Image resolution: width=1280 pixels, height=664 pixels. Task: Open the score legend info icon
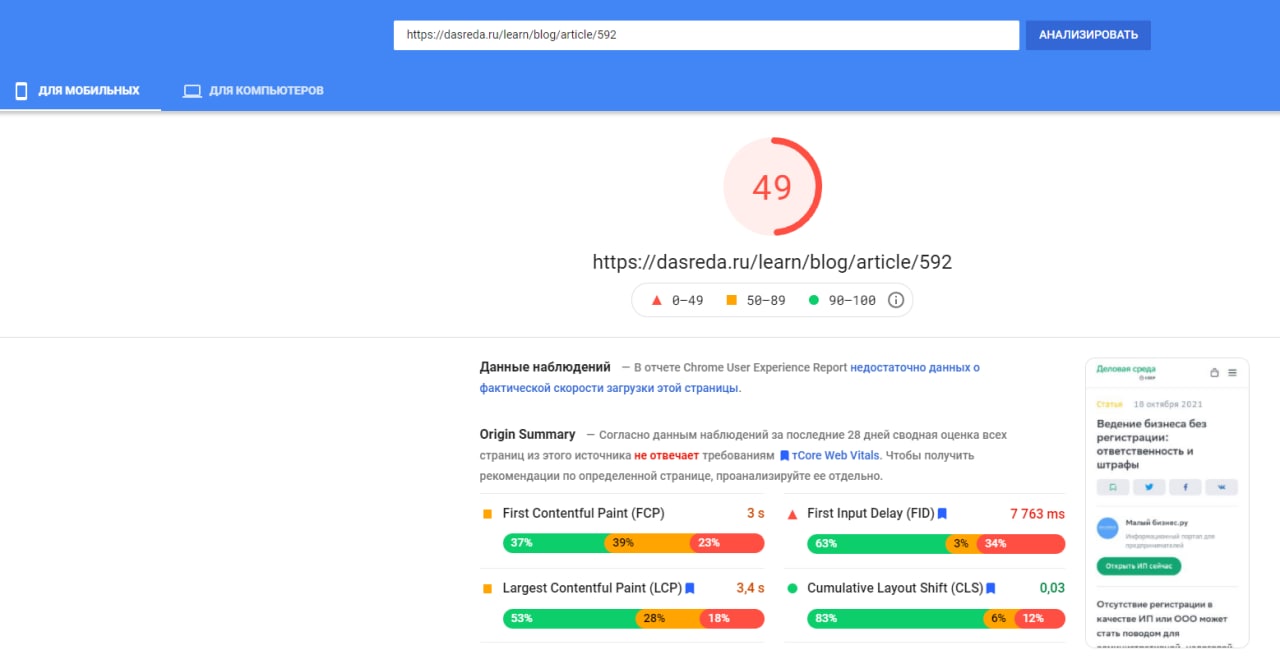[x=896, y=300]
